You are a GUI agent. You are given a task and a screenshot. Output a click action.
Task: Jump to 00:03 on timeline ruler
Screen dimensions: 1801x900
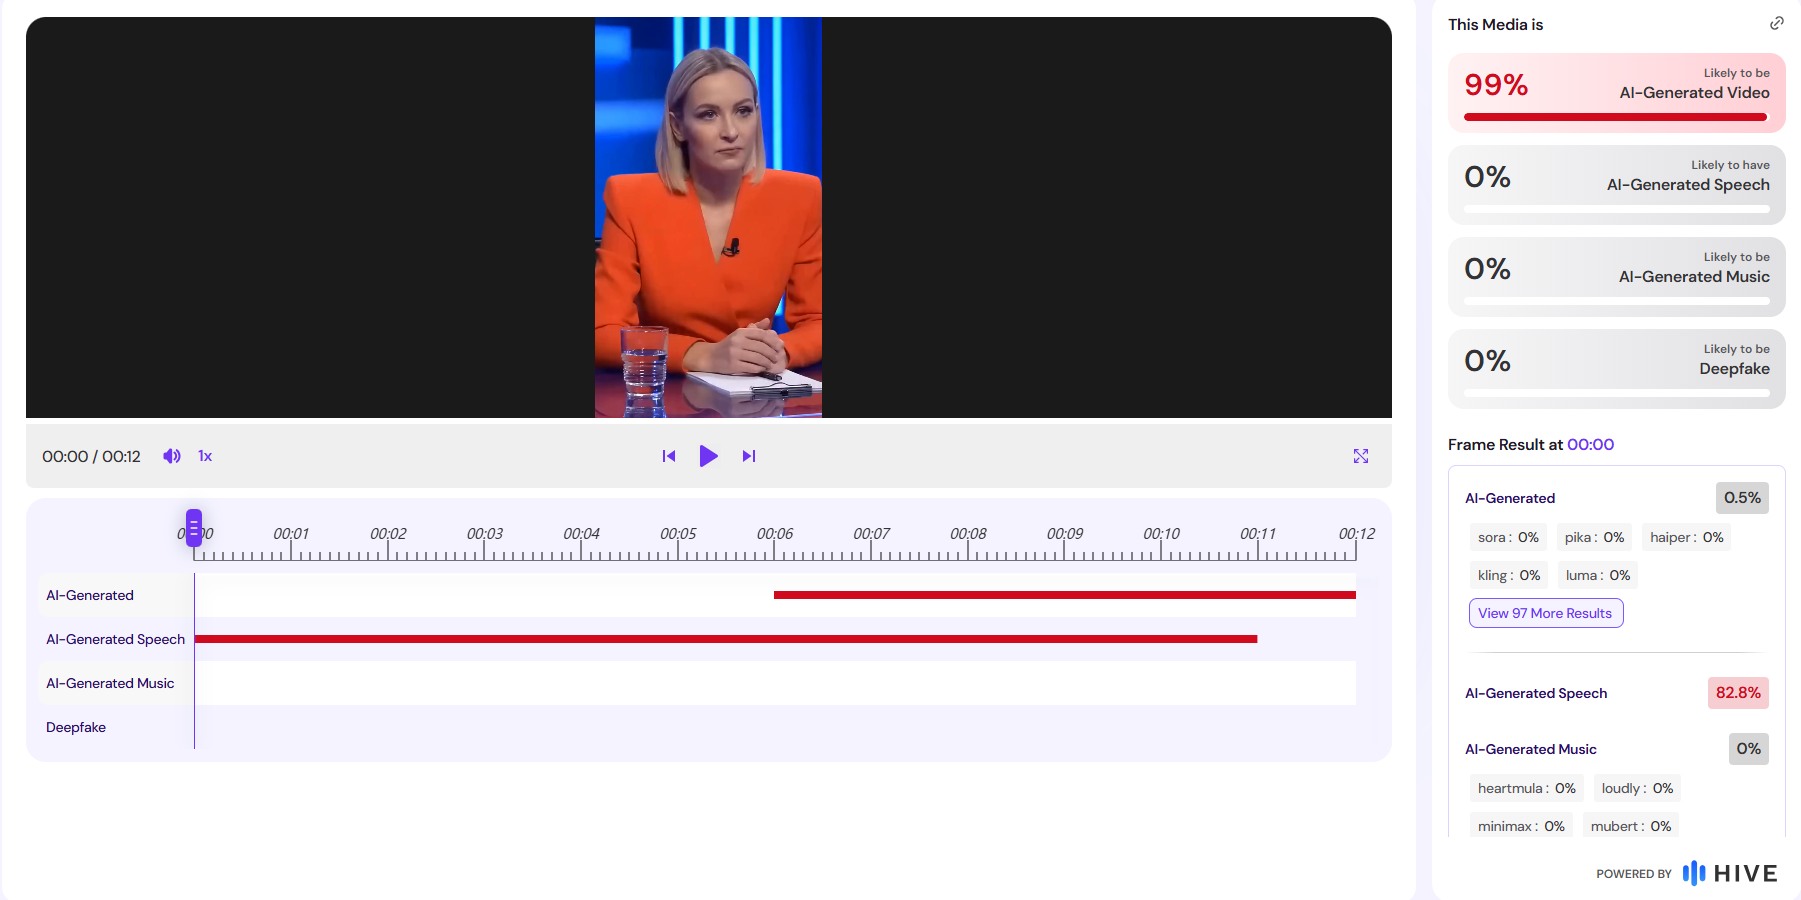point(485,534)
